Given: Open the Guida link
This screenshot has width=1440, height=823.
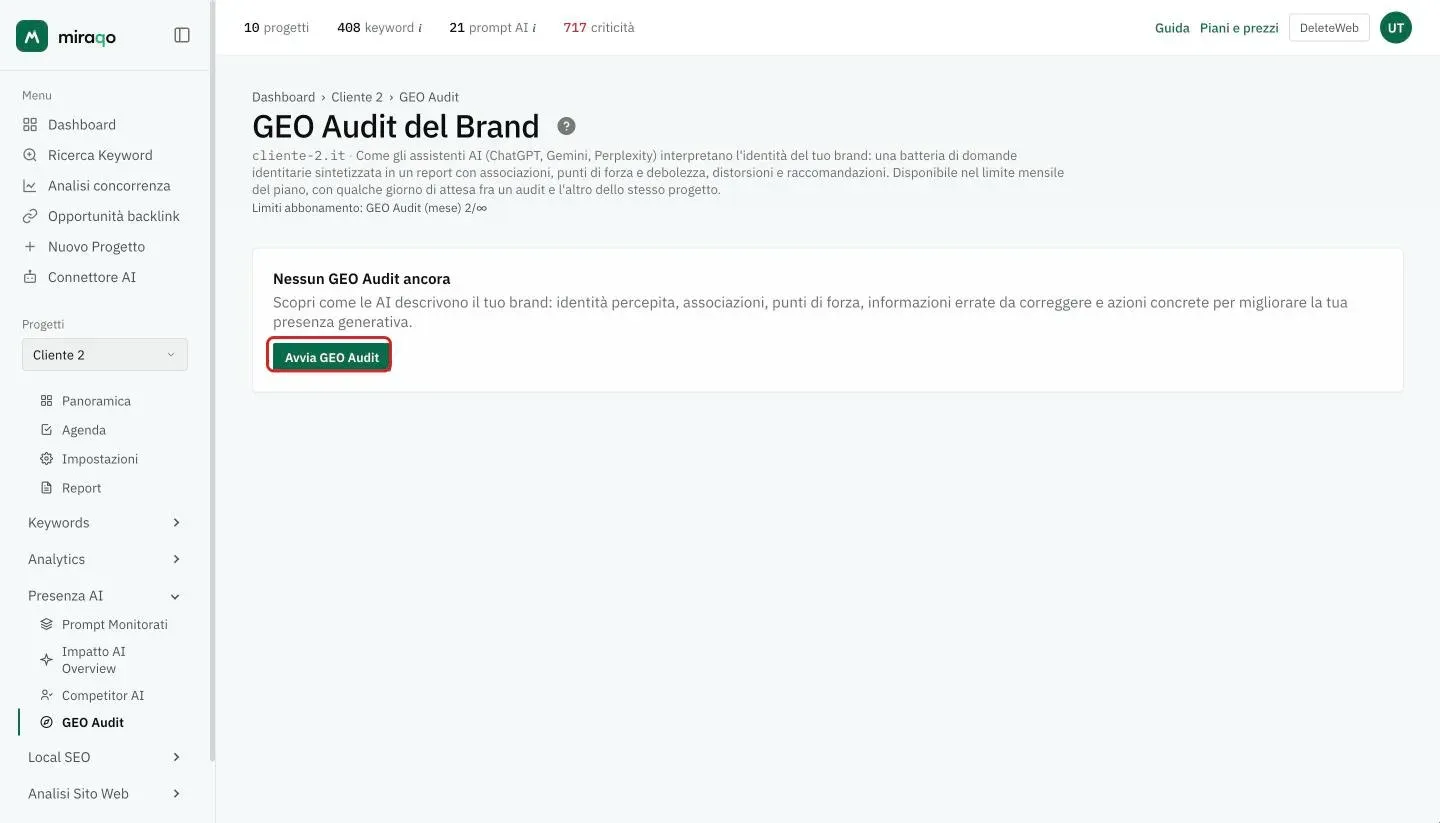Looking at the screenshot, I should 1172,28.
